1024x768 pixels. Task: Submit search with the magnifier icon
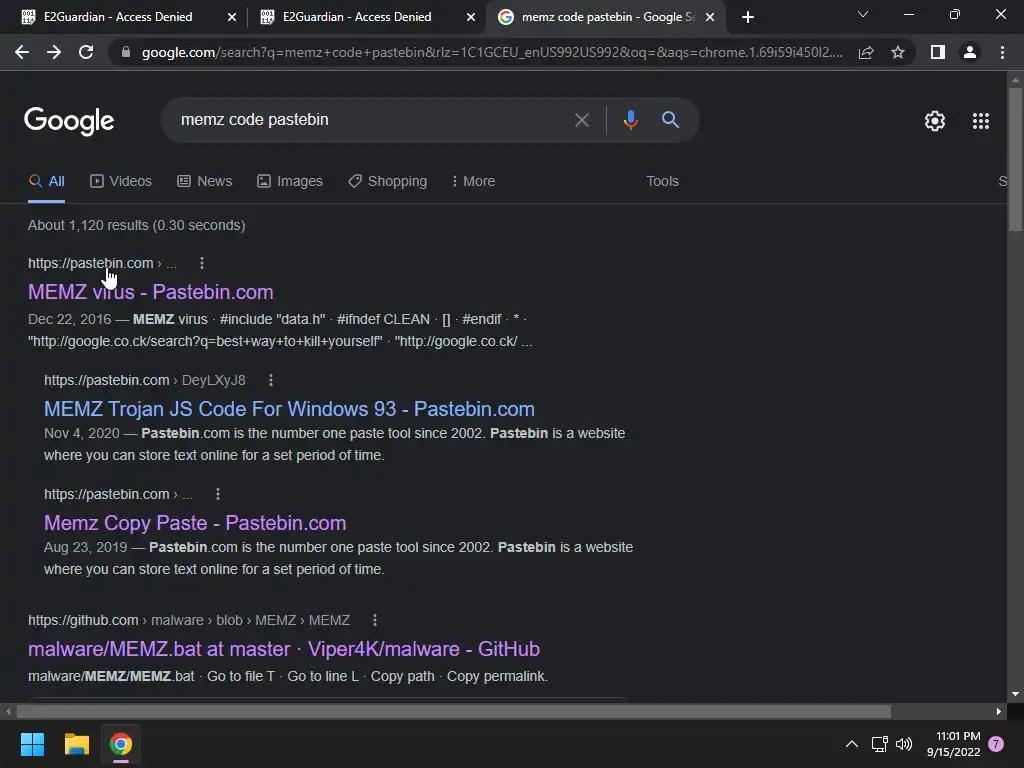(x=670, y=120)
